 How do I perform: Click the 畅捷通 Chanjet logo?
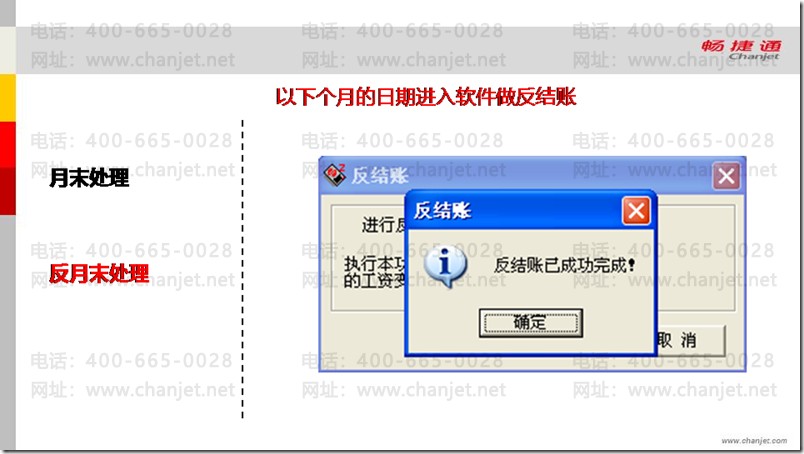click(x=741, y=50)
